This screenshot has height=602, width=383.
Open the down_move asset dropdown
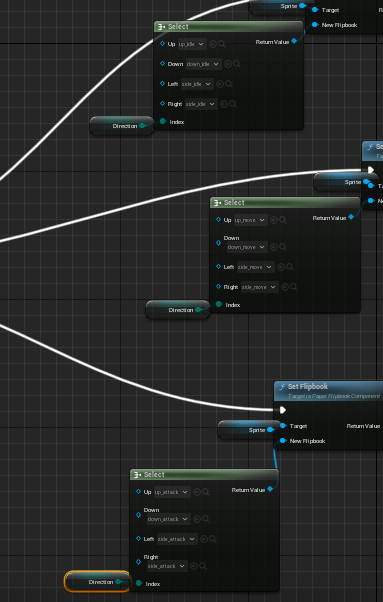(x=247, y=247)
